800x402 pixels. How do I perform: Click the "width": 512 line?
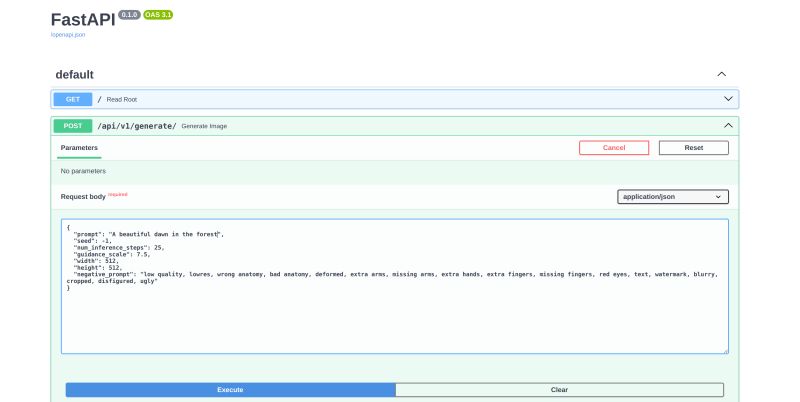pyautogui.click(x=96, y=261)
